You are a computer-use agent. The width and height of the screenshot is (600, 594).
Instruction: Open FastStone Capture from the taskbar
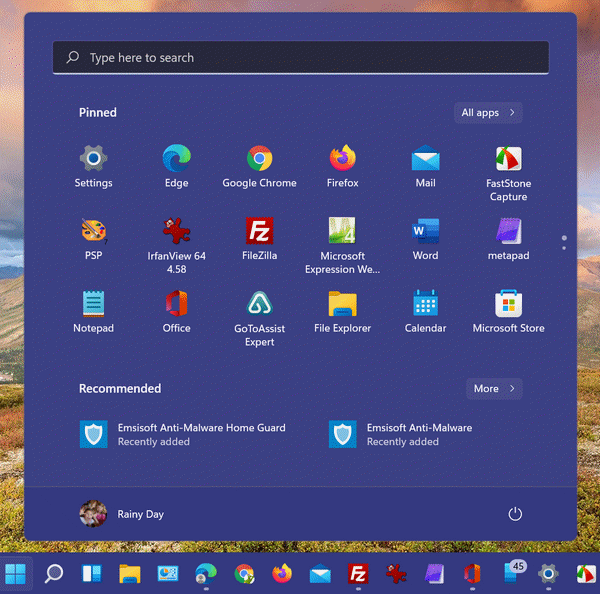click(586, 574)
